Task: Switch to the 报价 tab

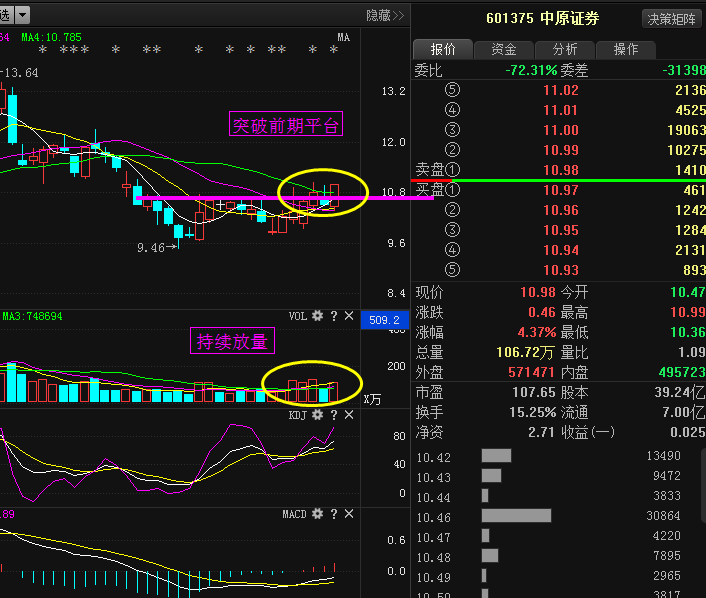Action: 443,49
